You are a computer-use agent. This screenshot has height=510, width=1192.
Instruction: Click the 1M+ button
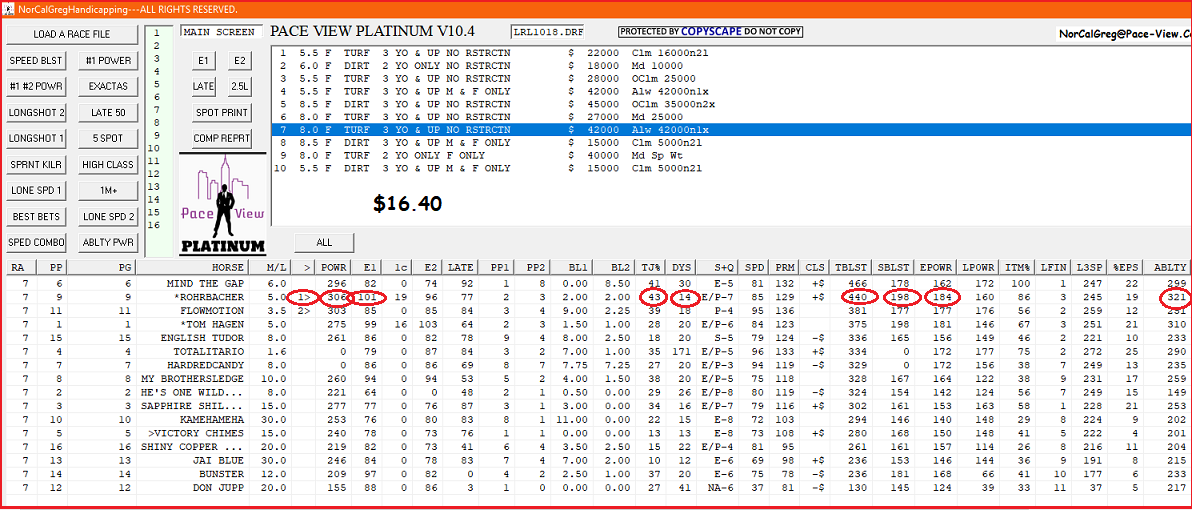(108, 190)
